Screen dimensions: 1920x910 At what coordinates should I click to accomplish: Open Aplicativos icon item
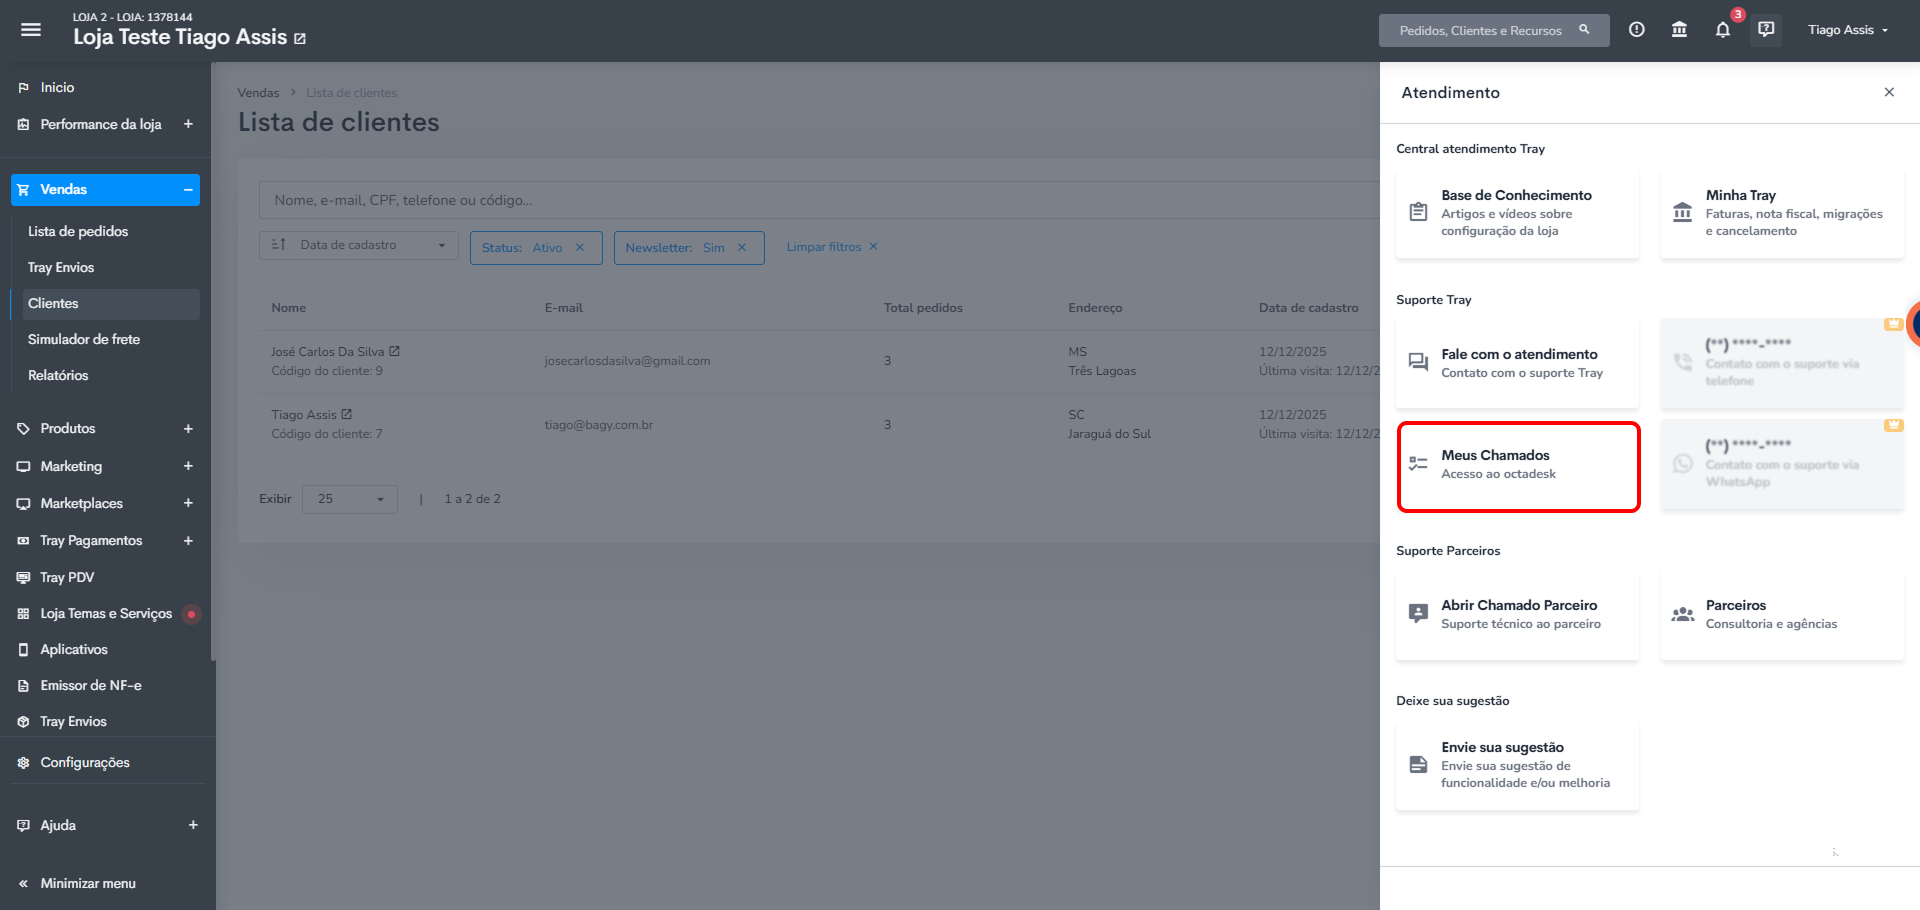tap(23, 650)
